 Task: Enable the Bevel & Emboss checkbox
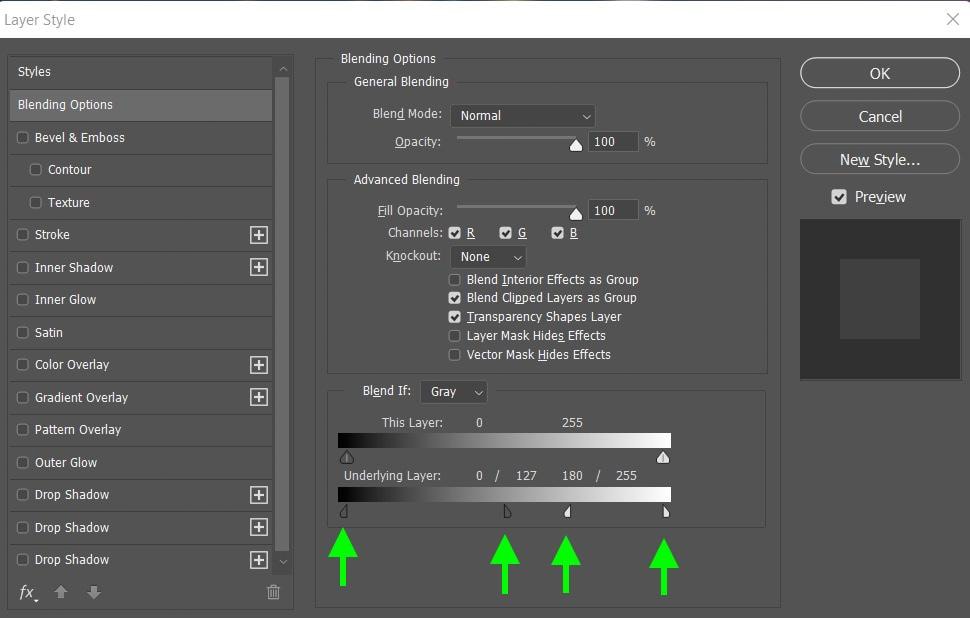[x=23, y=137]
